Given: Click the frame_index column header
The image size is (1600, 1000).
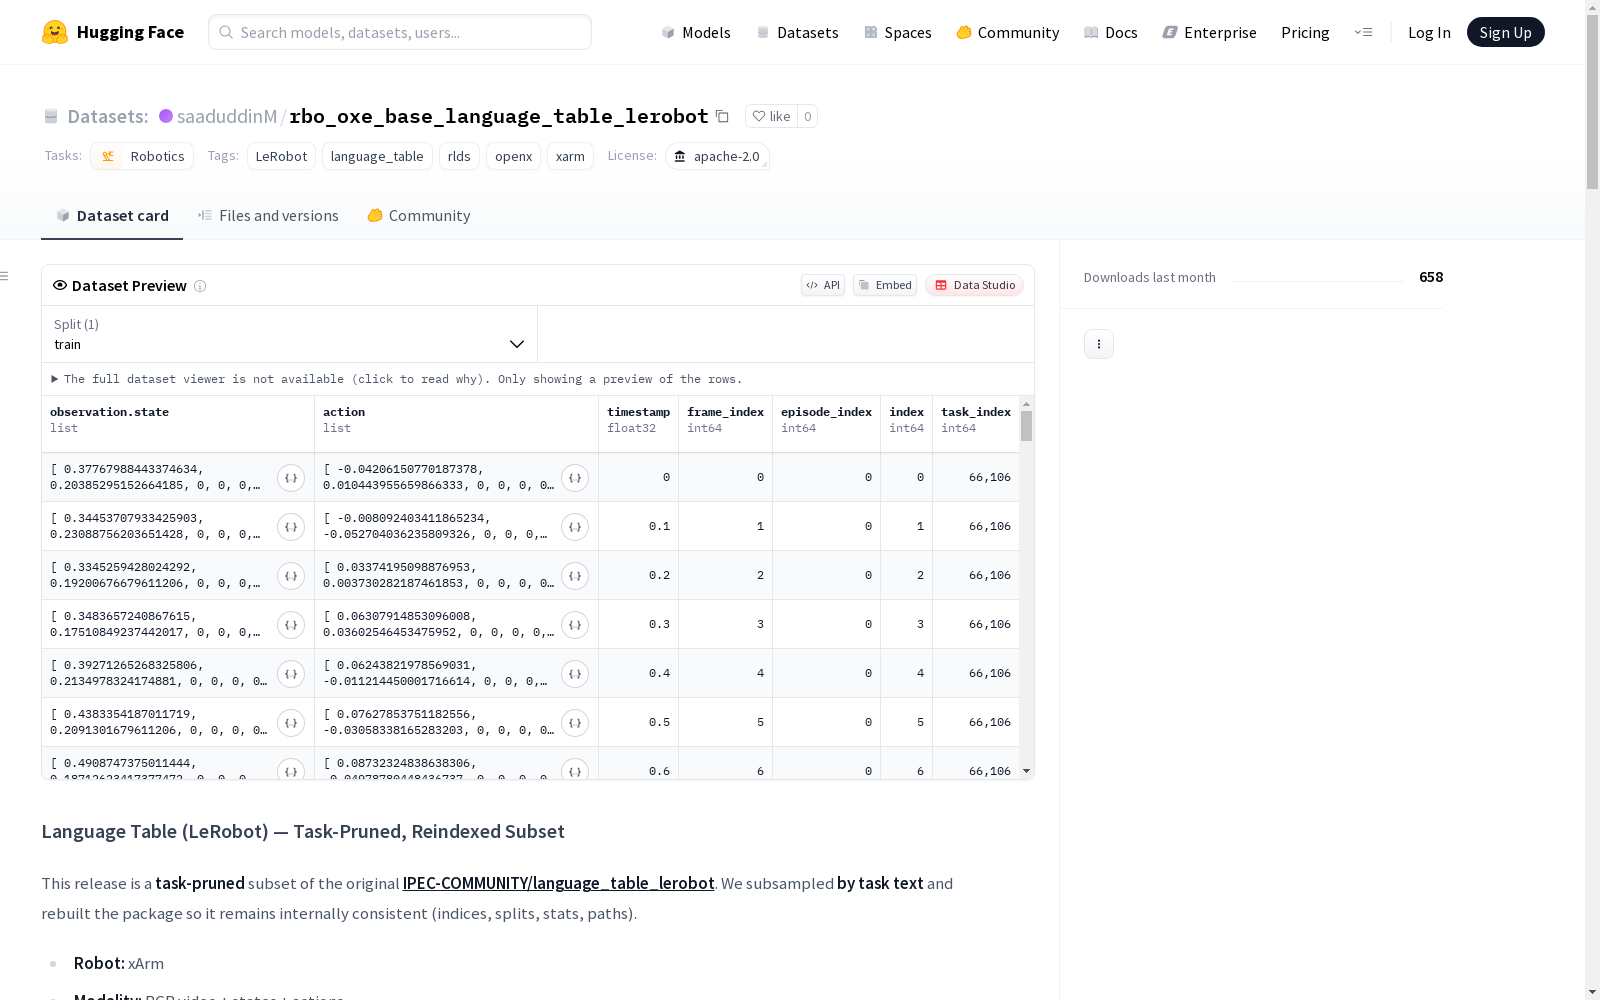Looking at the screenshot, I should pos(725,424).
